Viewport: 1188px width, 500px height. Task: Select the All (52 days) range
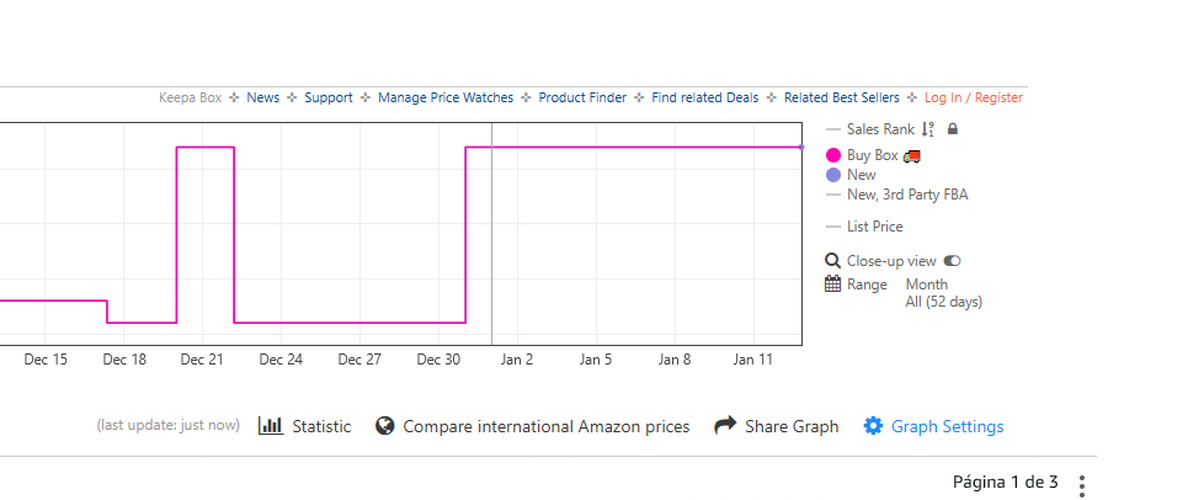point(944,302)
